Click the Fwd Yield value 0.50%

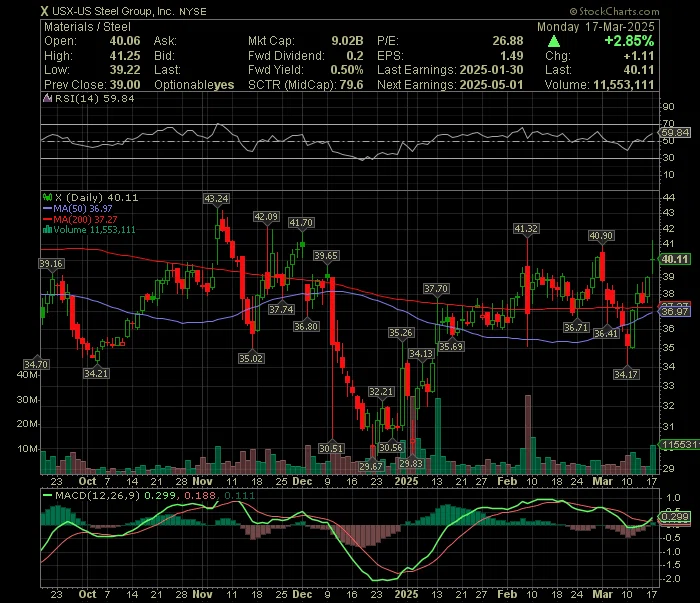pos(346,70)
